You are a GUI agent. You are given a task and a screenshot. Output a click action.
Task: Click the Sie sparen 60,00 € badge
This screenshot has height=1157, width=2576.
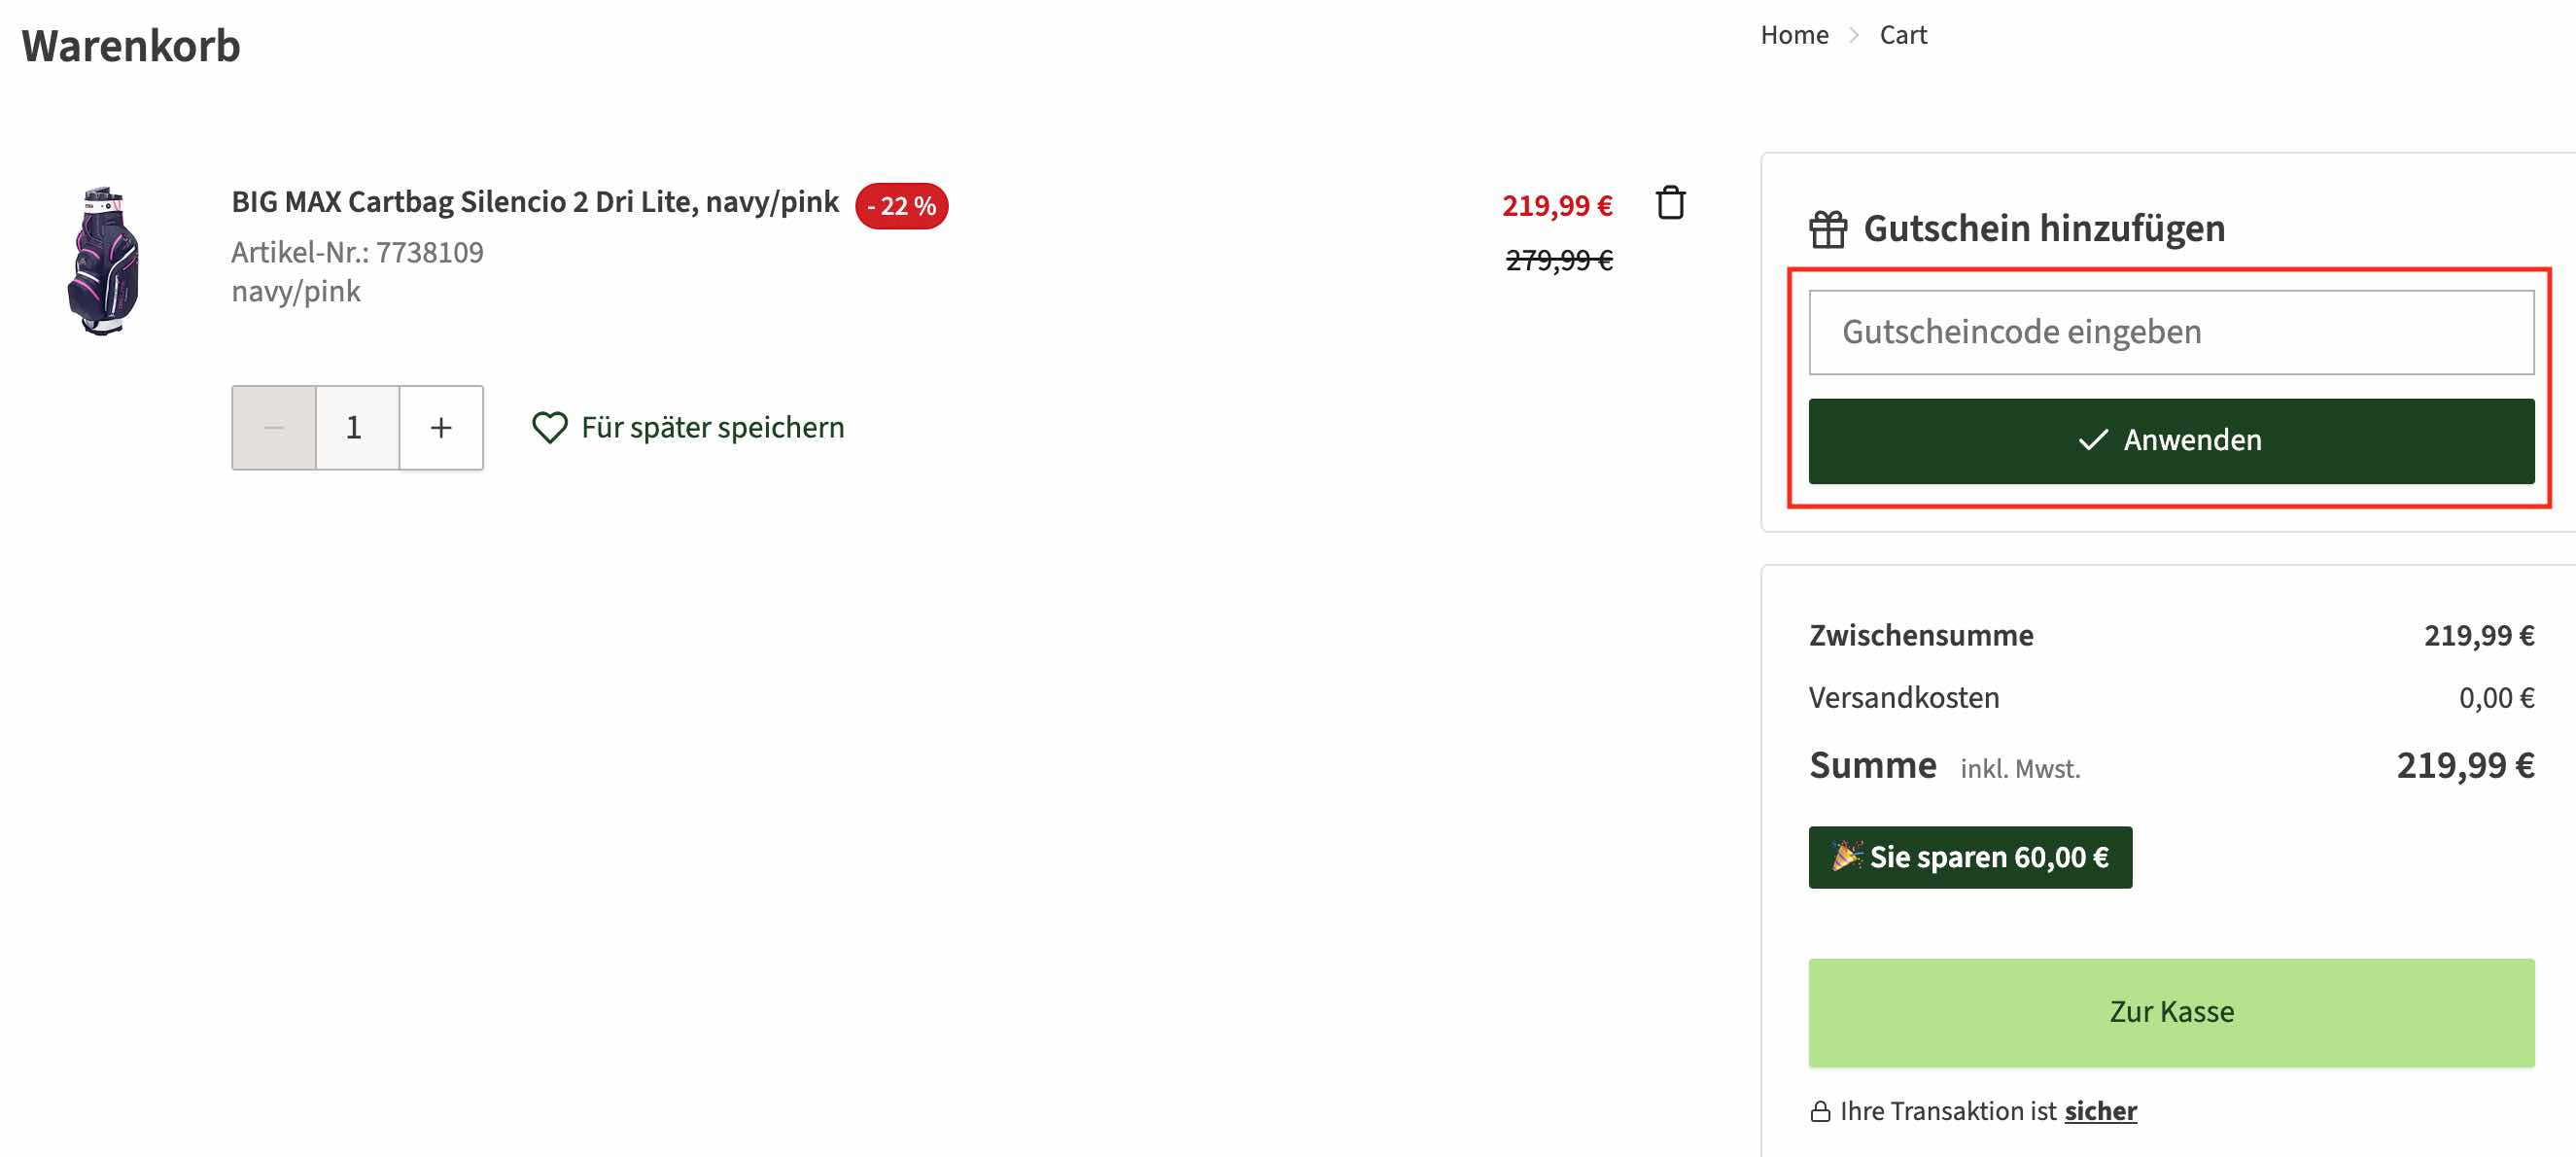[1969, 857]
